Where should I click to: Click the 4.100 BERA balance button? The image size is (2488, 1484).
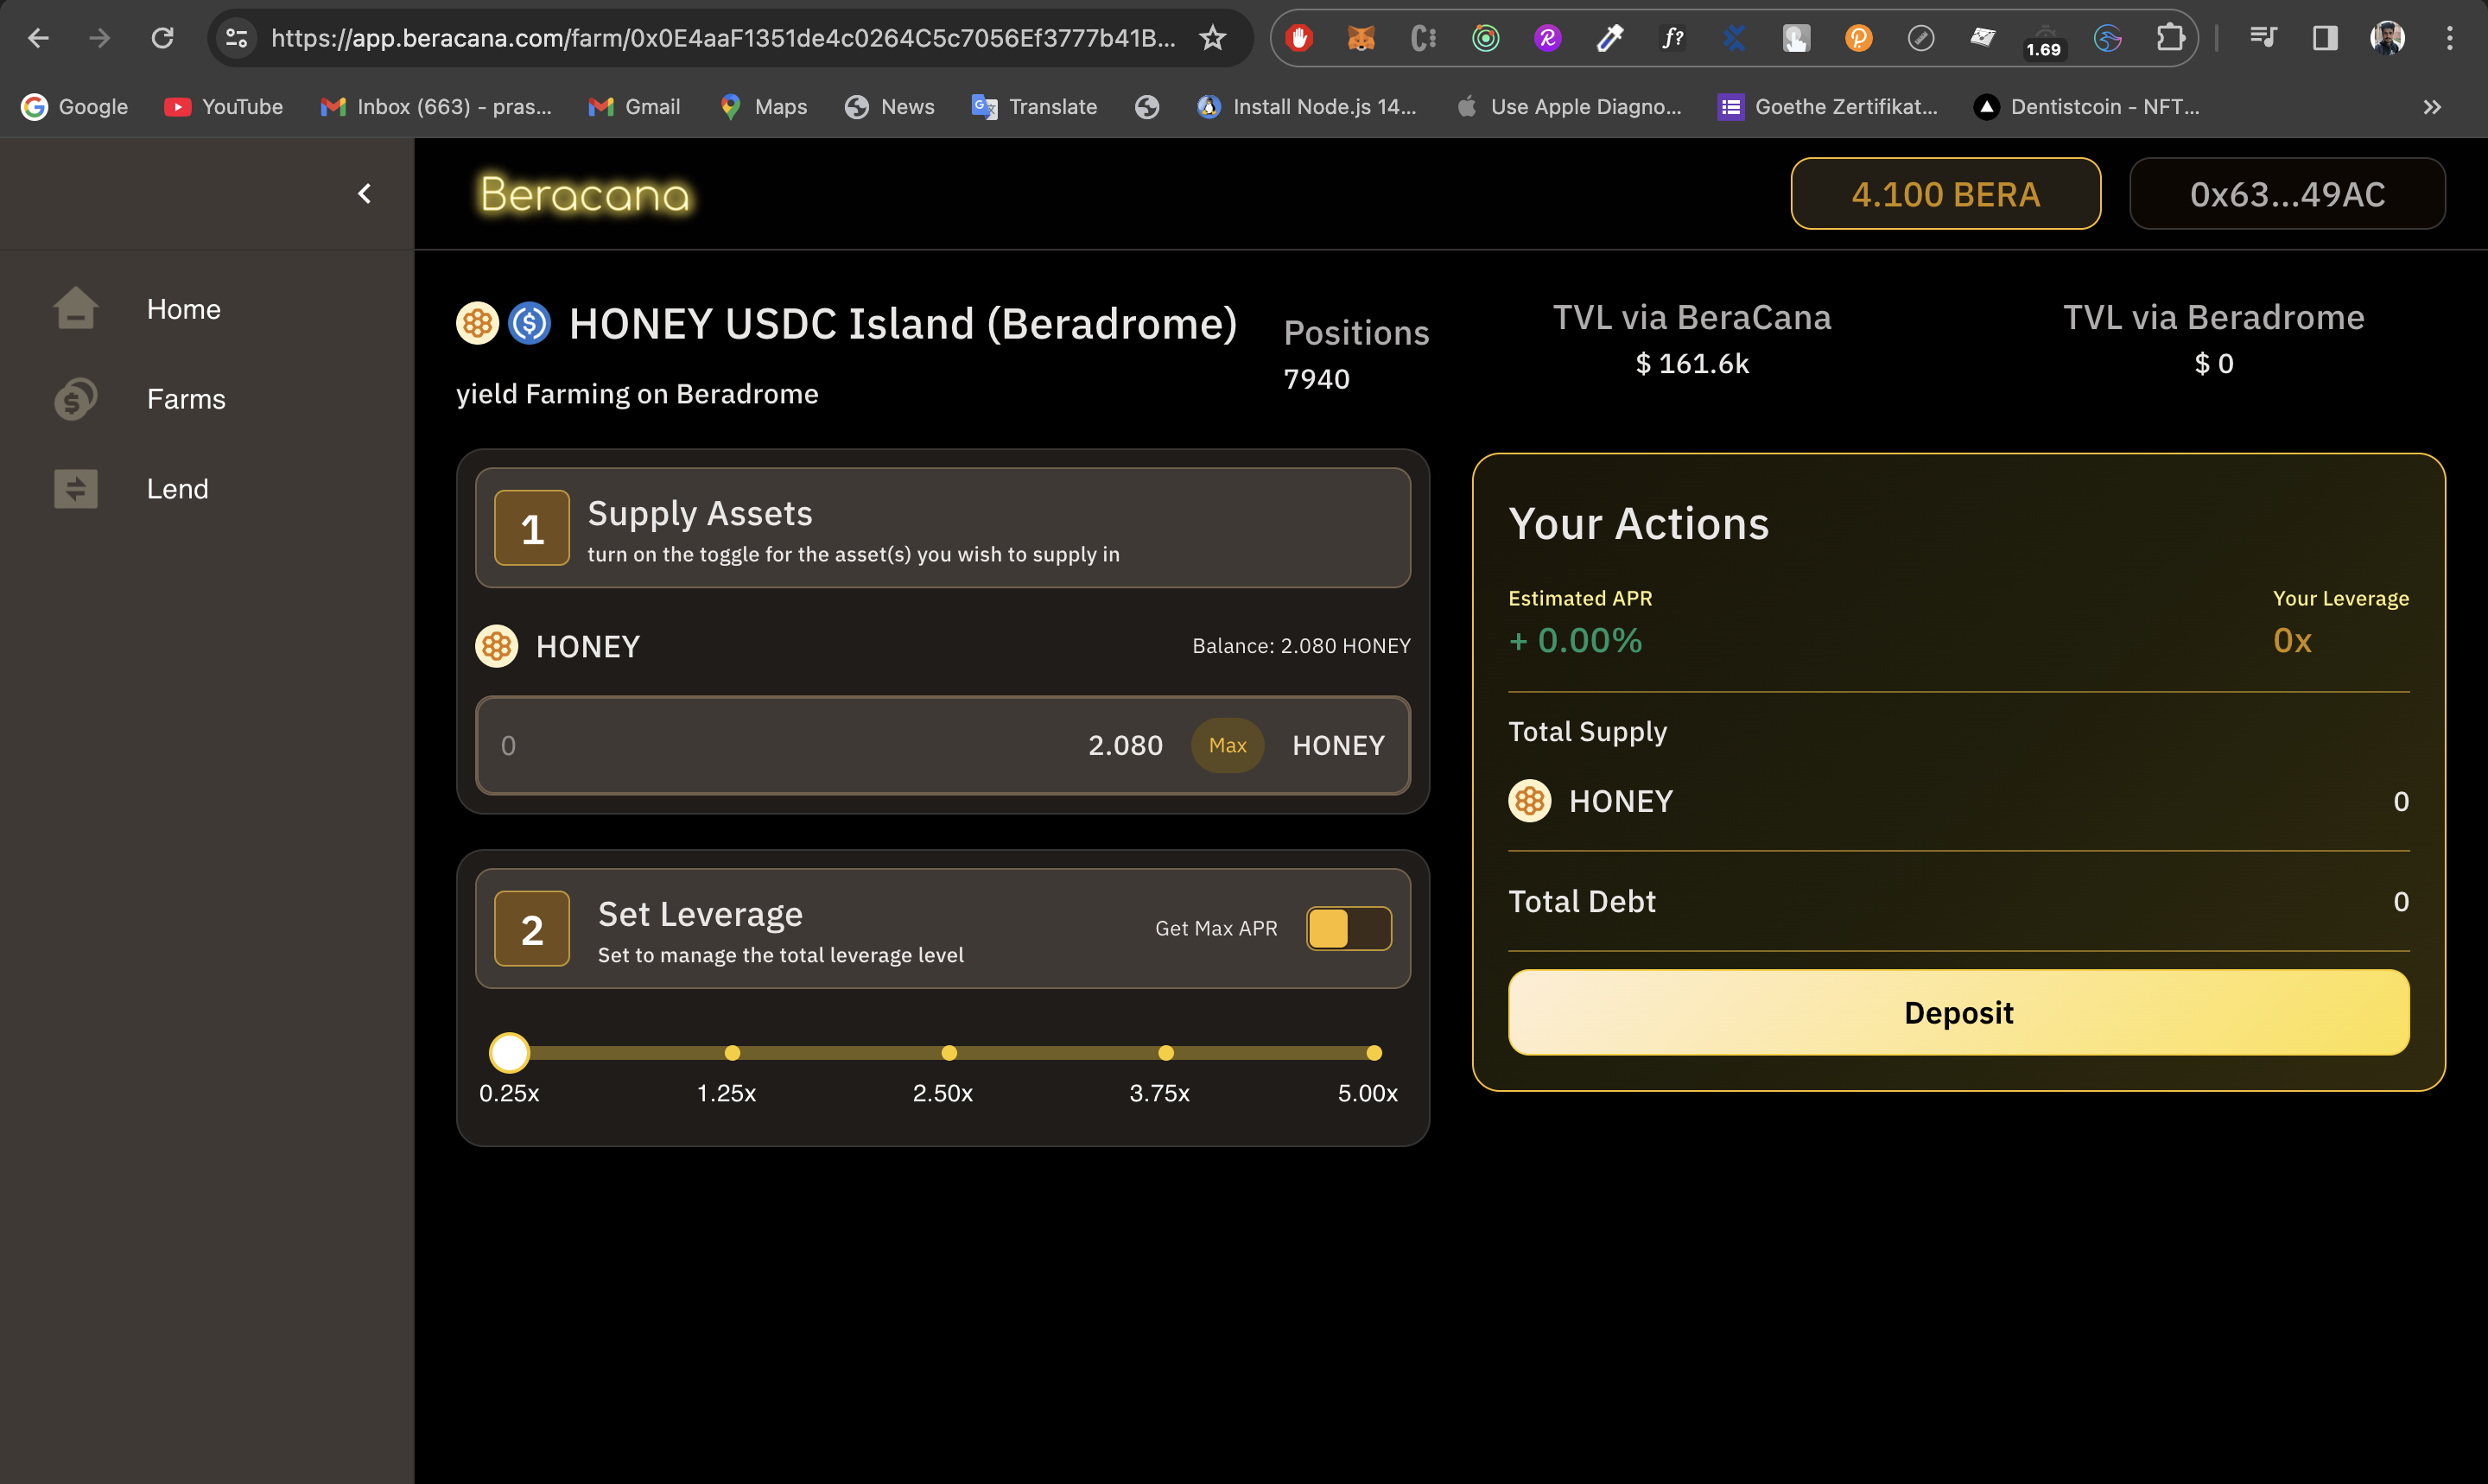click(1945, 194)
